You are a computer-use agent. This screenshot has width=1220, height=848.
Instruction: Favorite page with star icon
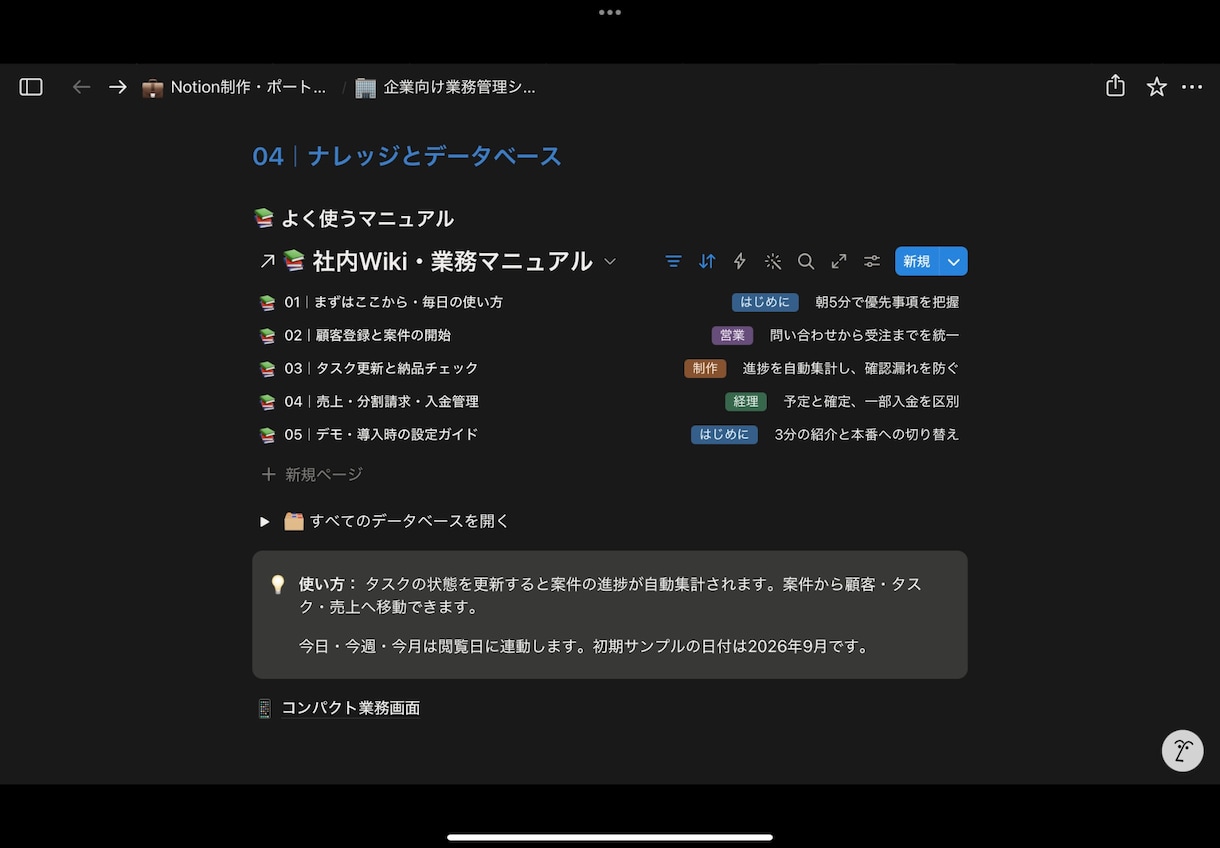tap(1156, 87)
